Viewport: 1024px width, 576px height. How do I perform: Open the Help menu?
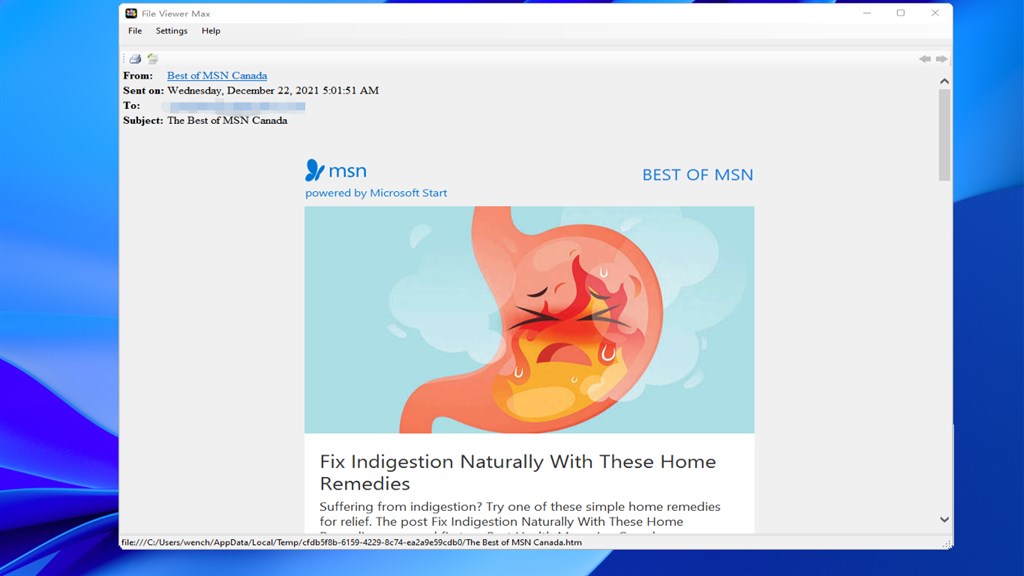(x=210, y=31)
